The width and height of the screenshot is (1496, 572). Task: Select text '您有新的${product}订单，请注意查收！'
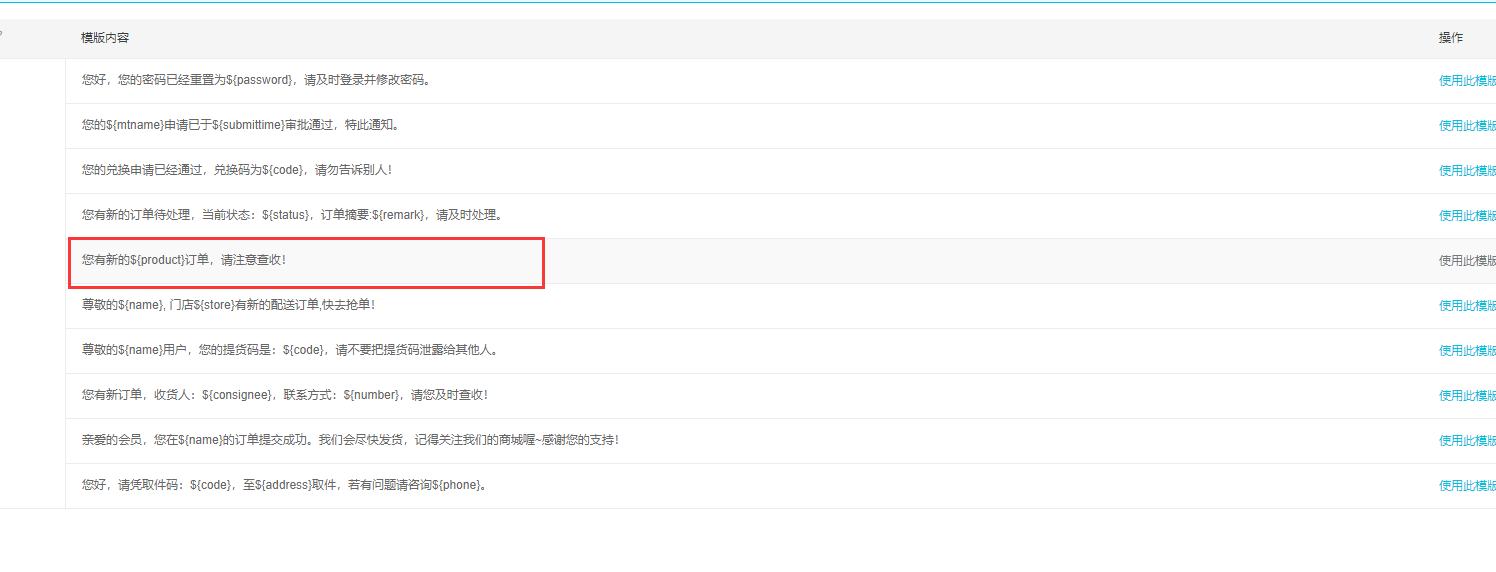click(184, 260)
